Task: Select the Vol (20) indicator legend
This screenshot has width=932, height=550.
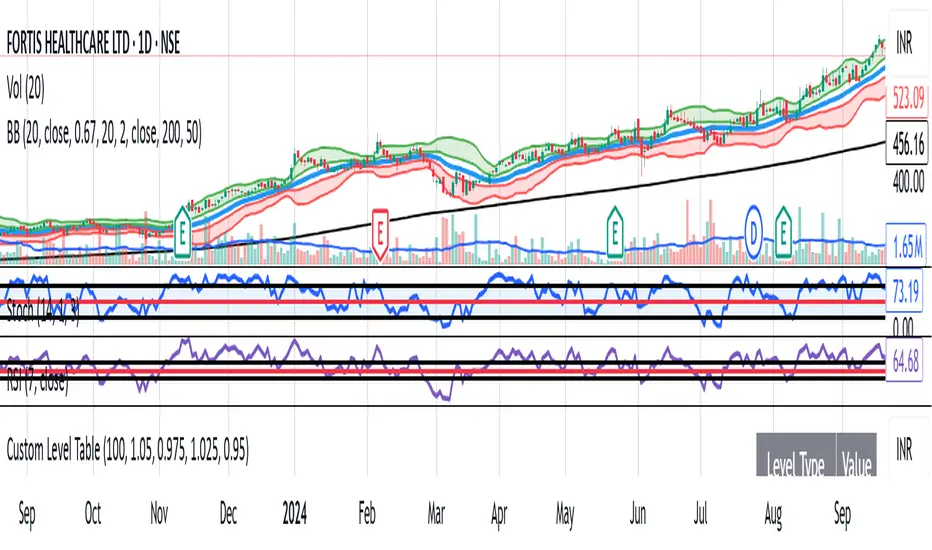Action: point(26,89)
